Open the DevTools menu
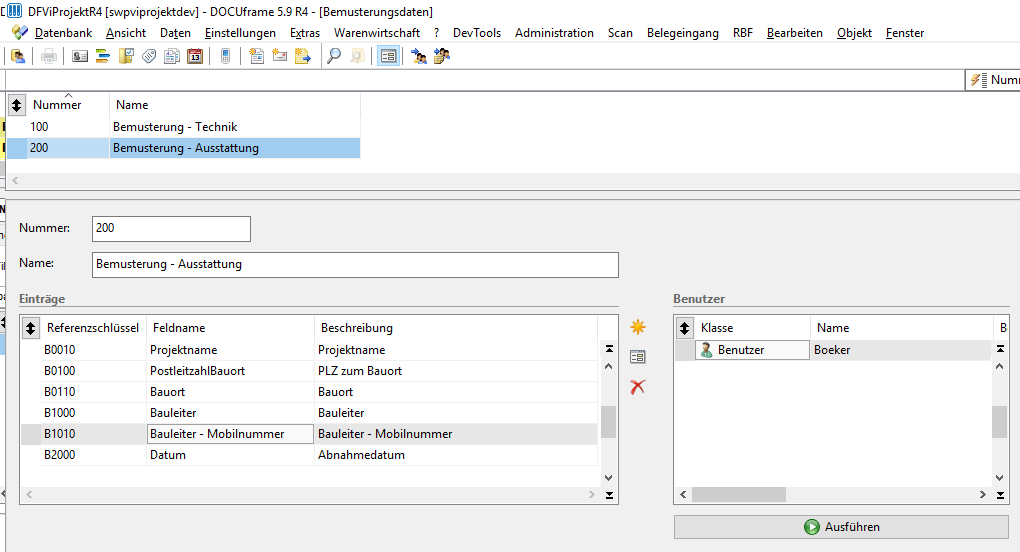The image size is (1020, 552). [477, 33]
